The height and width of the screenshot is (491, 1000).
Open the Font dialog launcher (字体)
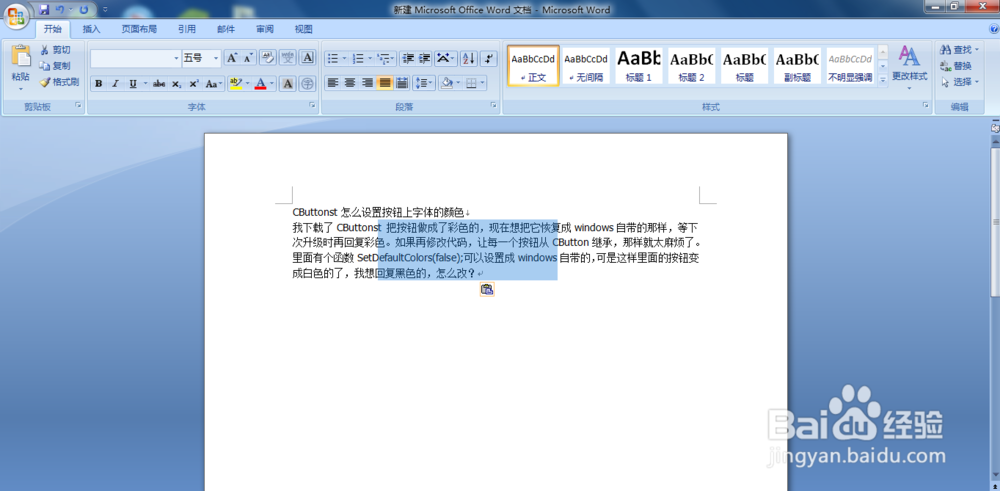(x=312, y=104)
